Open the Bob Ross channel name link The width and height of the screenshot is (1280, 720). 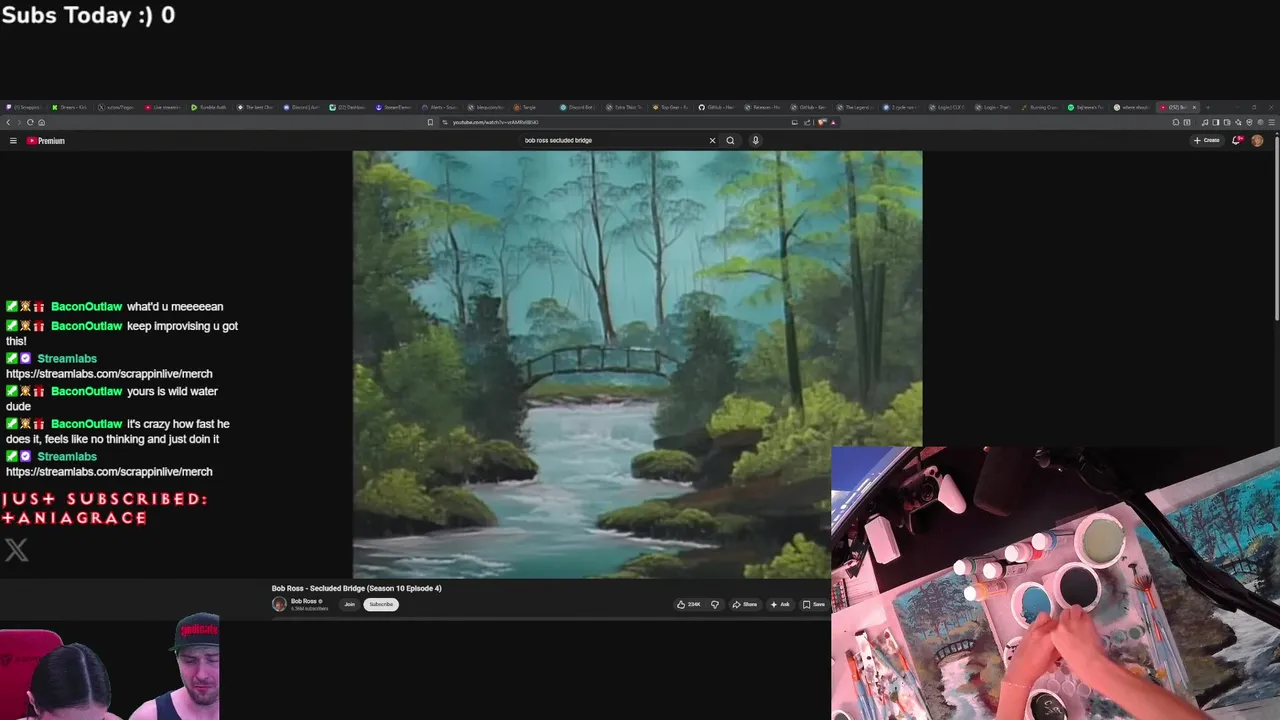click(x=304, y=601)
